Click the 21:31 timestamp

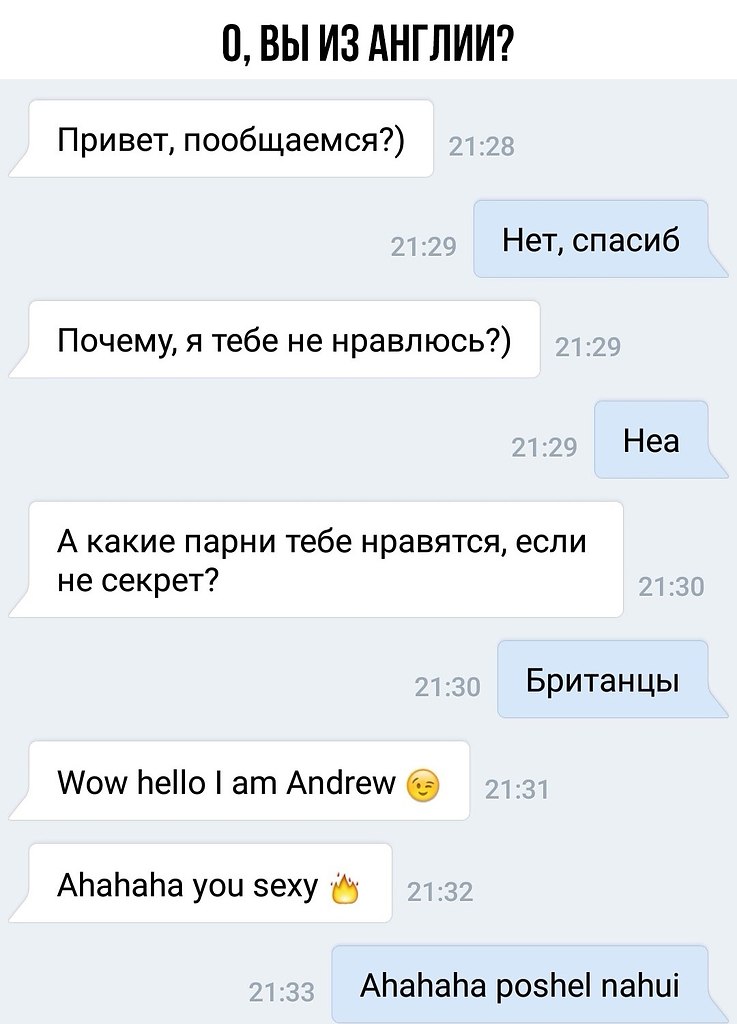(517, 790)
